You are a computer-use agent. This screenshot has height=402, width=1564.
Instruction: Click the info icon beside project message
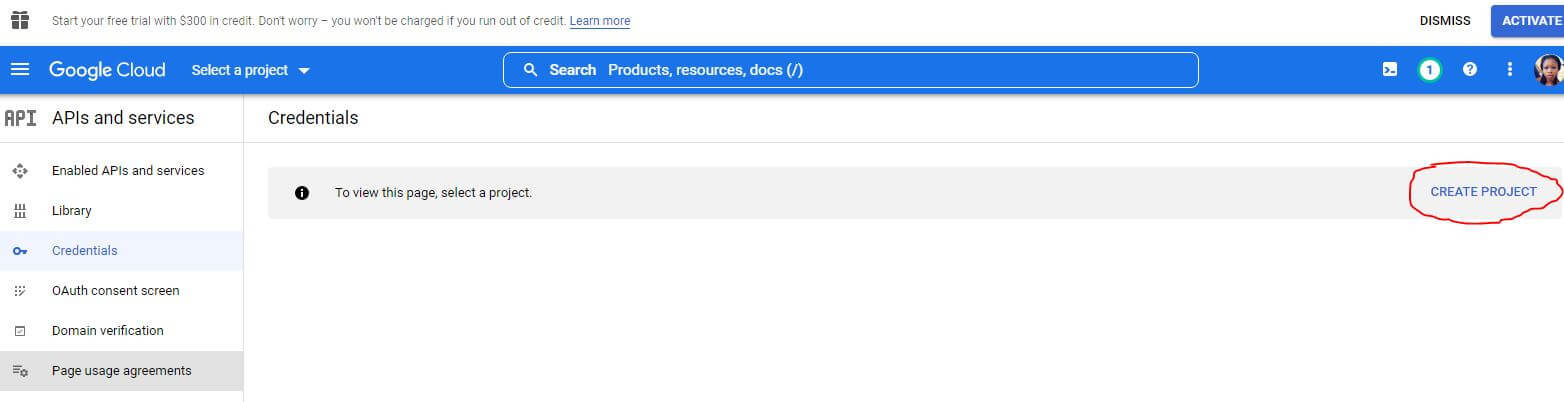click(x=302, y=192)
